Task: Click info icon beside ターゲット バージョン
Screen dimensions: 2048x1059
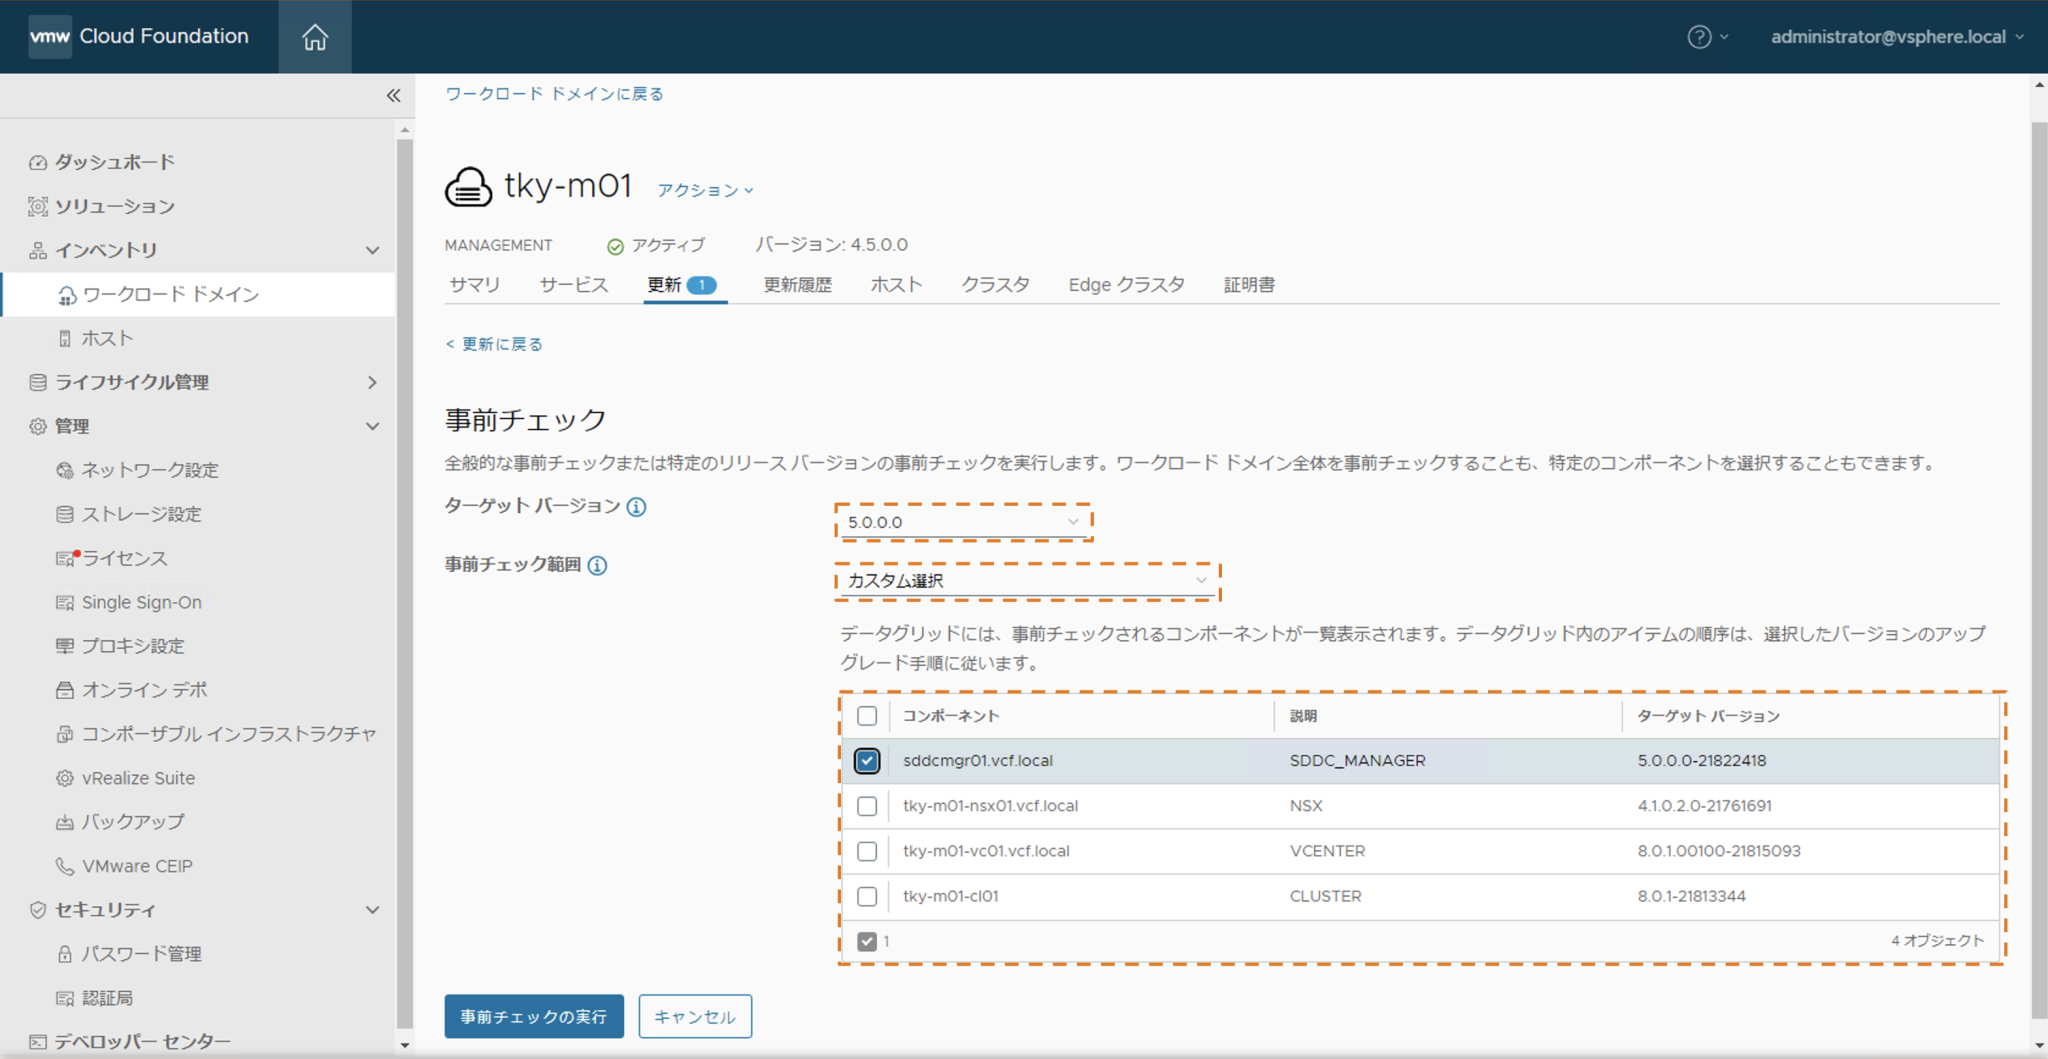Action: pyautogui.click(x=636, y=507)
